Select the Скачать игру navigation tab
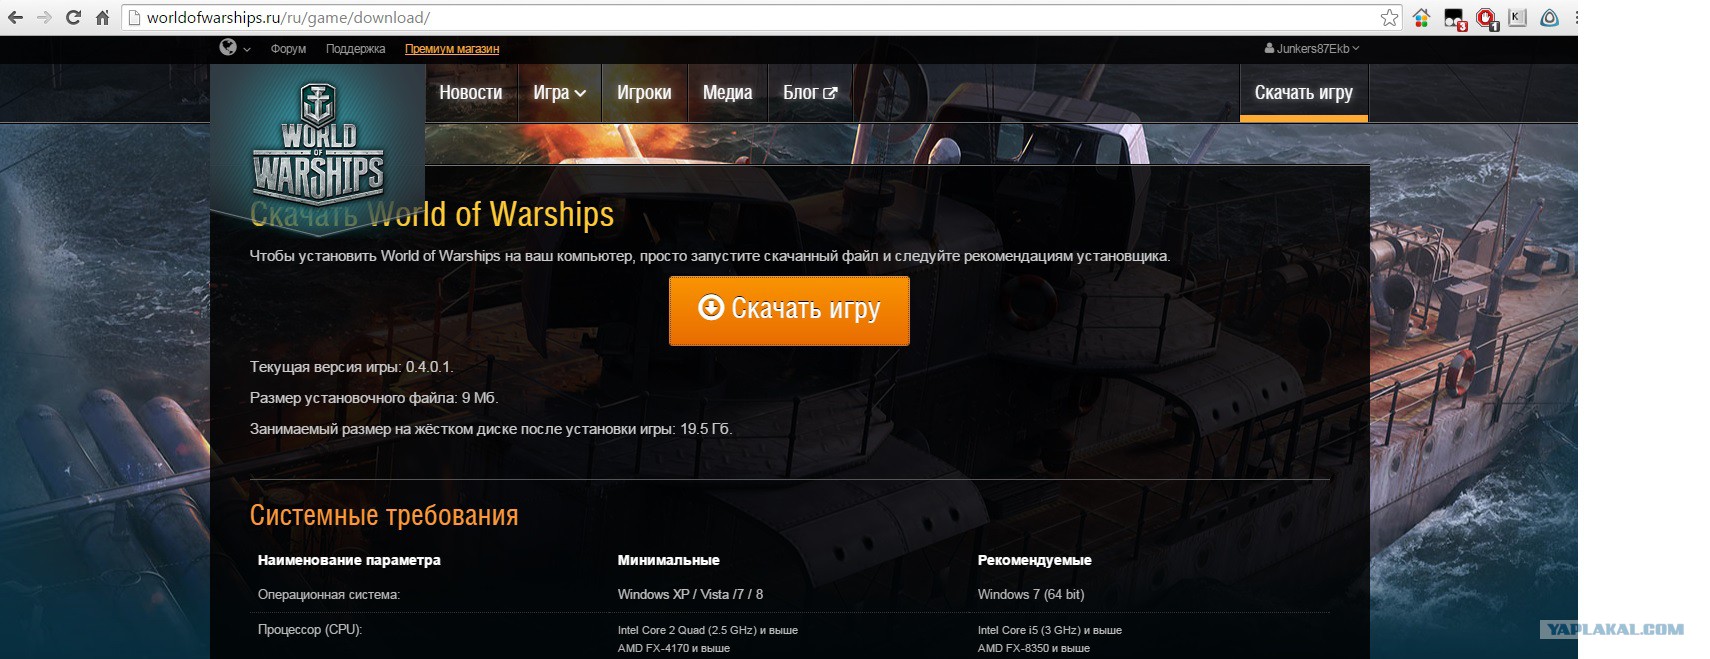 tap(1303, 93)
